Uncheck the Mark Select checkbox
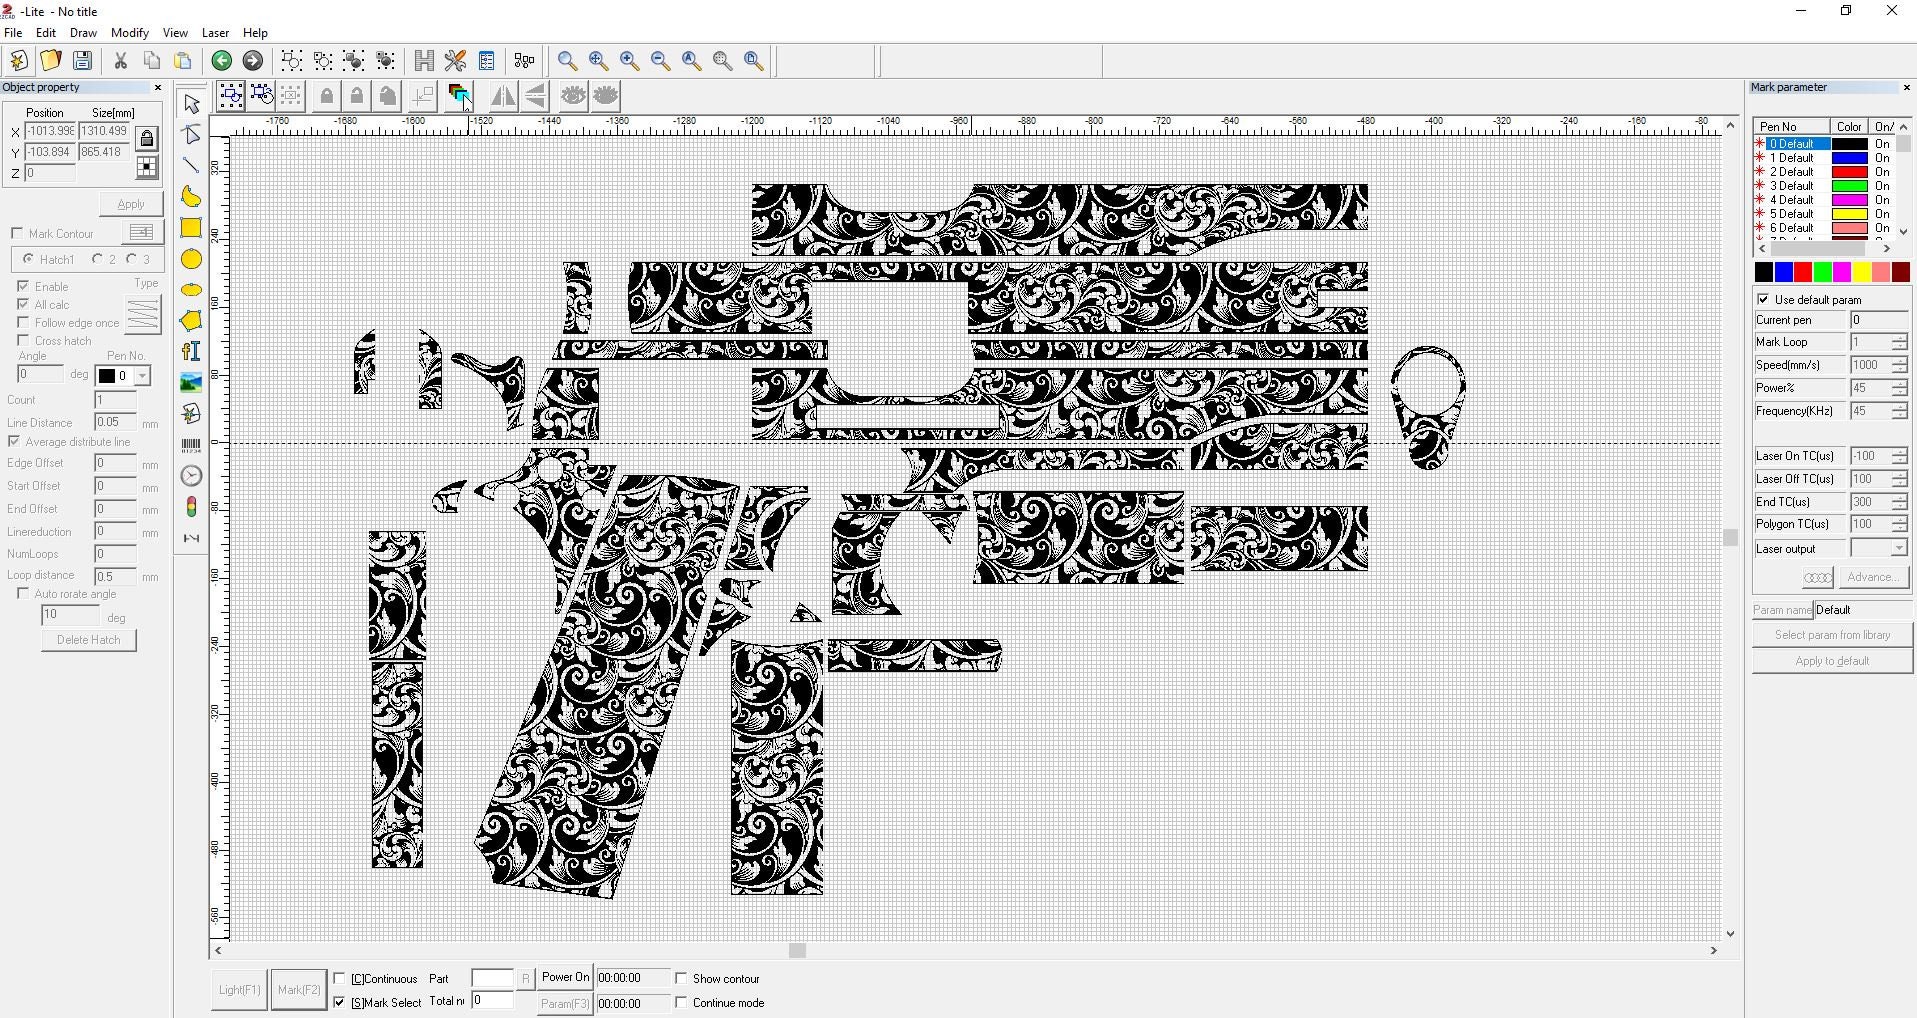Screen dimensions: 1917x1018 pyautogui.click(x=340, y=1002)
